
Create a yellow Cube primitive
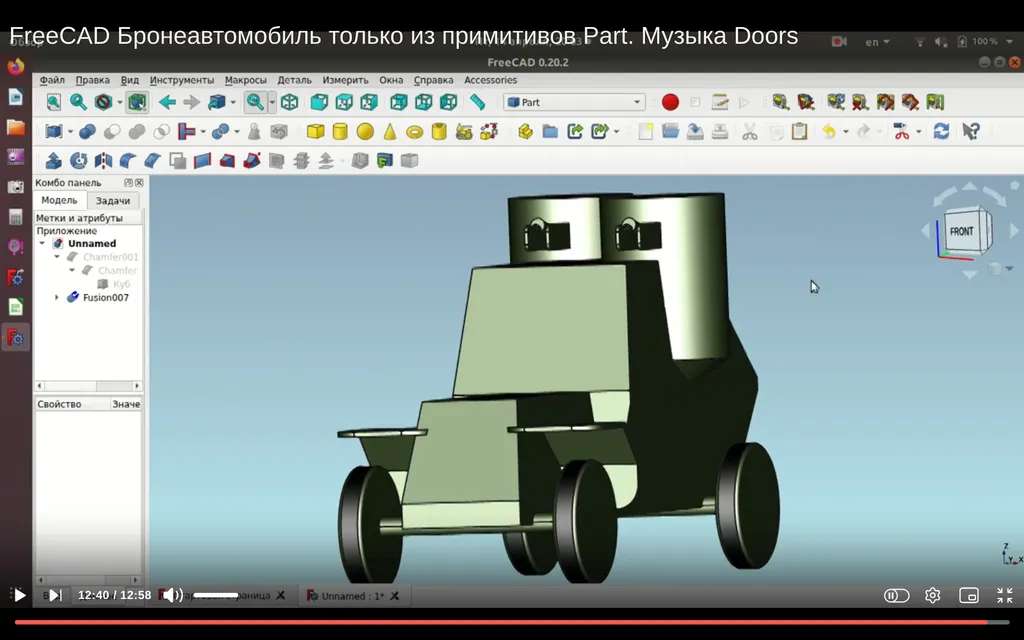click(x=315, y=132)
